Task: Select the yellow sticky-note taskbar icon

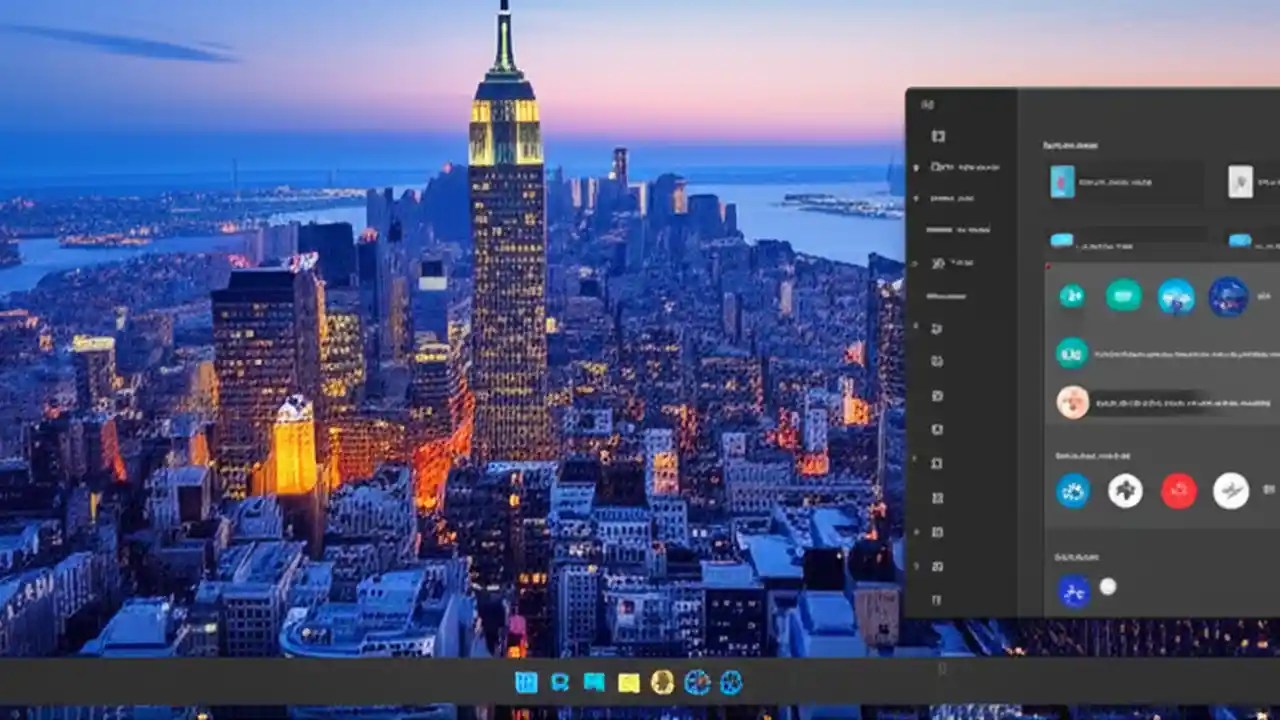Action: point(628,682)
